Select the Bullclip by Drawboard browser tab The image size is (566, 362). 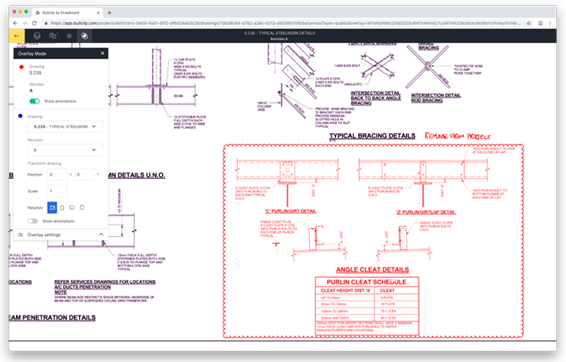tap(67, 13)
